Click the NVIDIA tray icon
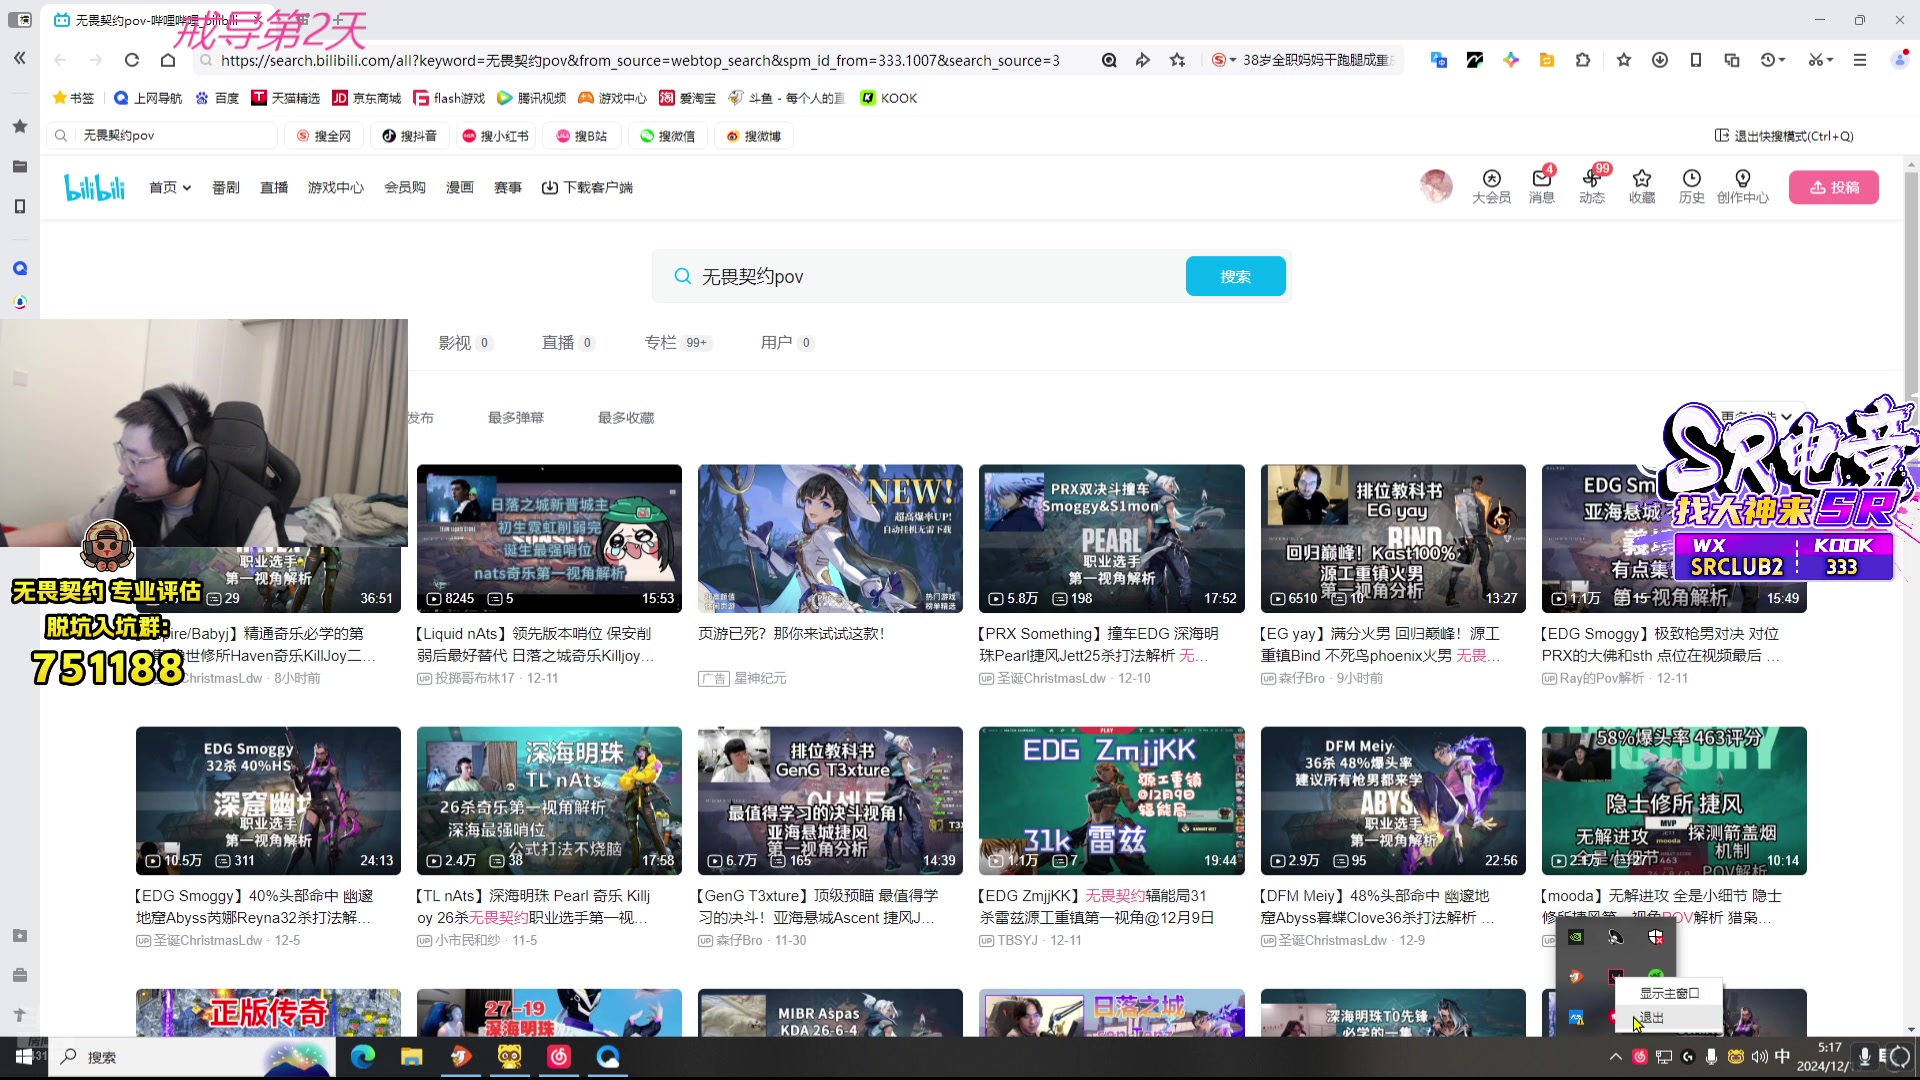This screenshot has width=1920, height=1080. pos(1576,937)
